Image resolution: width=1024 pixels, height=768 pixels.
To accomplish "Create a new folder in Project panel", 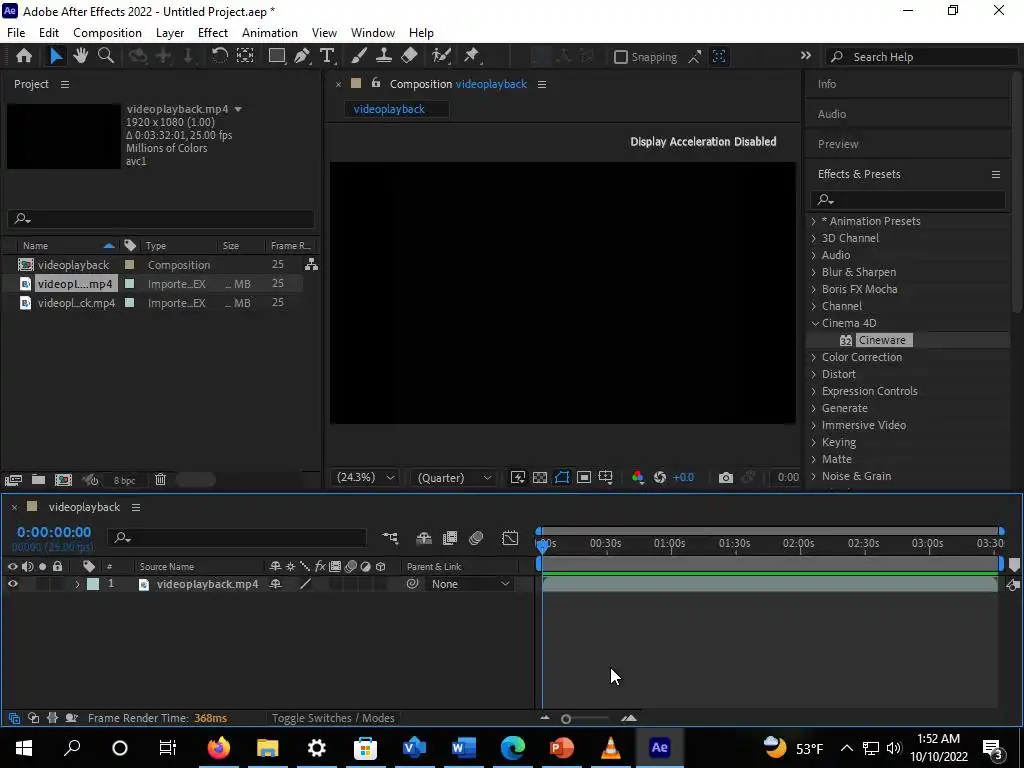I will pyautogui.click(x=39, y=480).
